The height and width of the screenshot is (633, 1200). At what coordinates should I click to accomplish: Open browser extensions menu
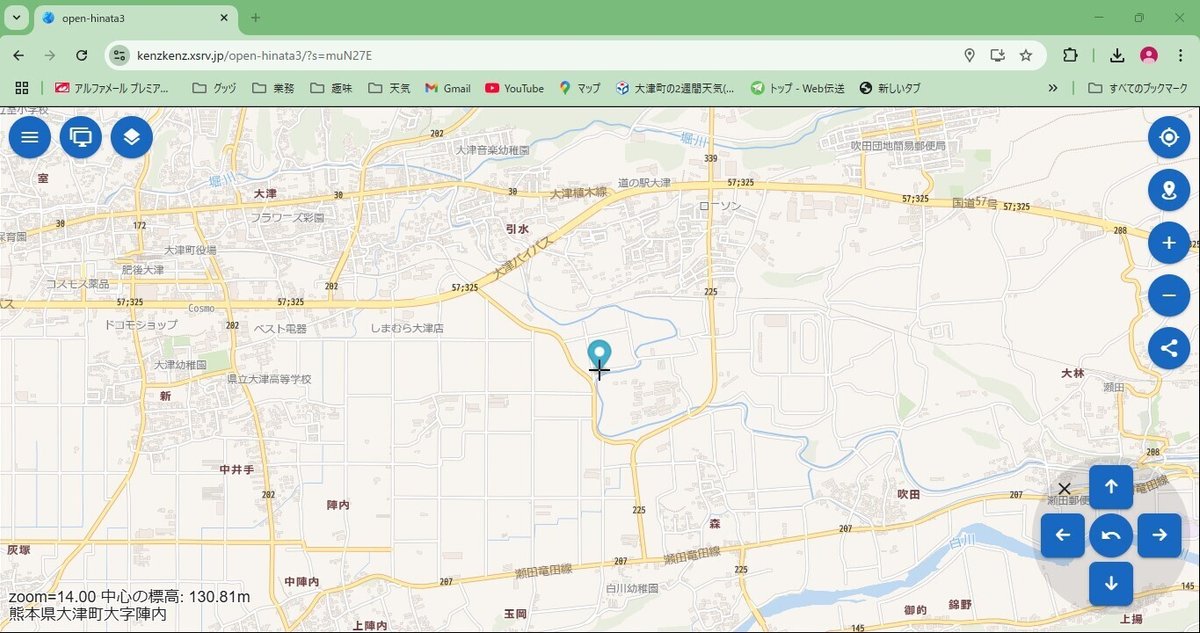click(1070, 55)
